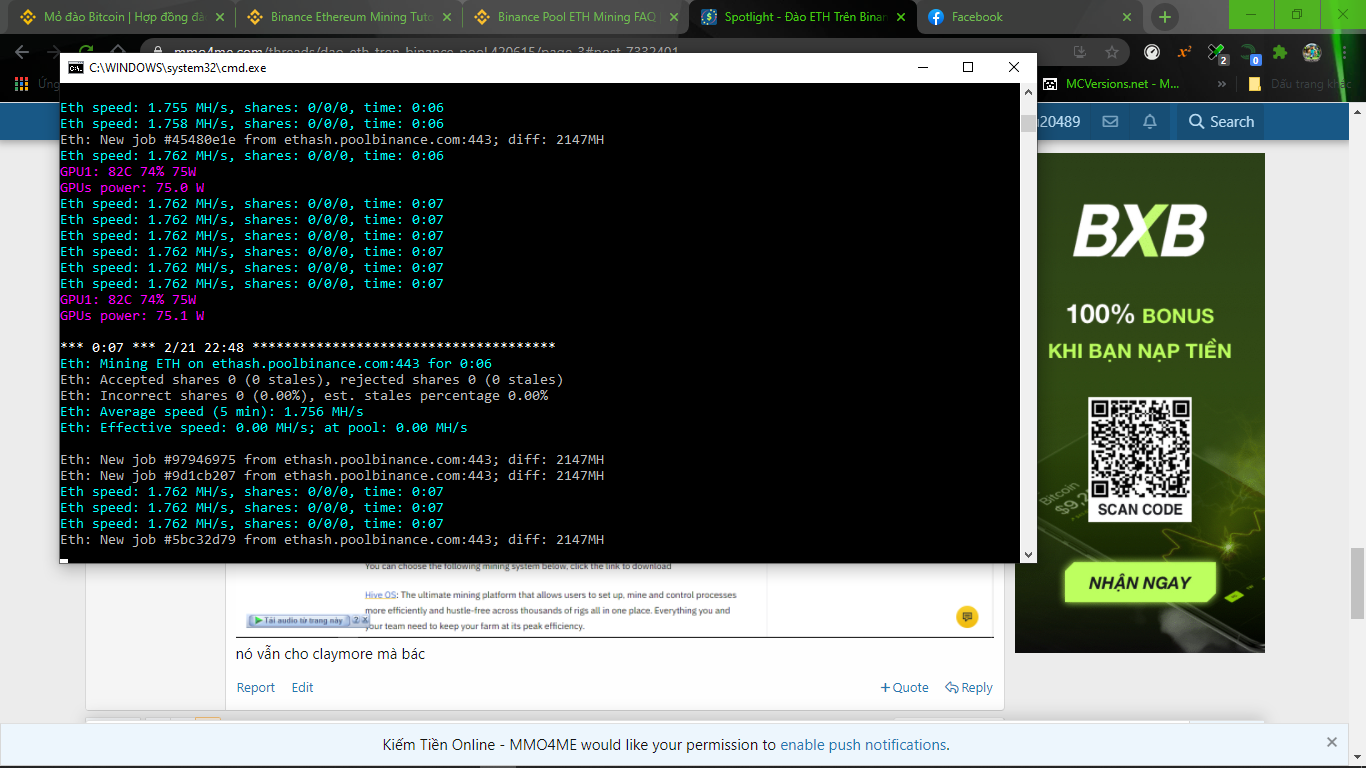Open the forum inbox envelope icon
This screenshot has width=1366, height=768.
(x=1110, y=121)
